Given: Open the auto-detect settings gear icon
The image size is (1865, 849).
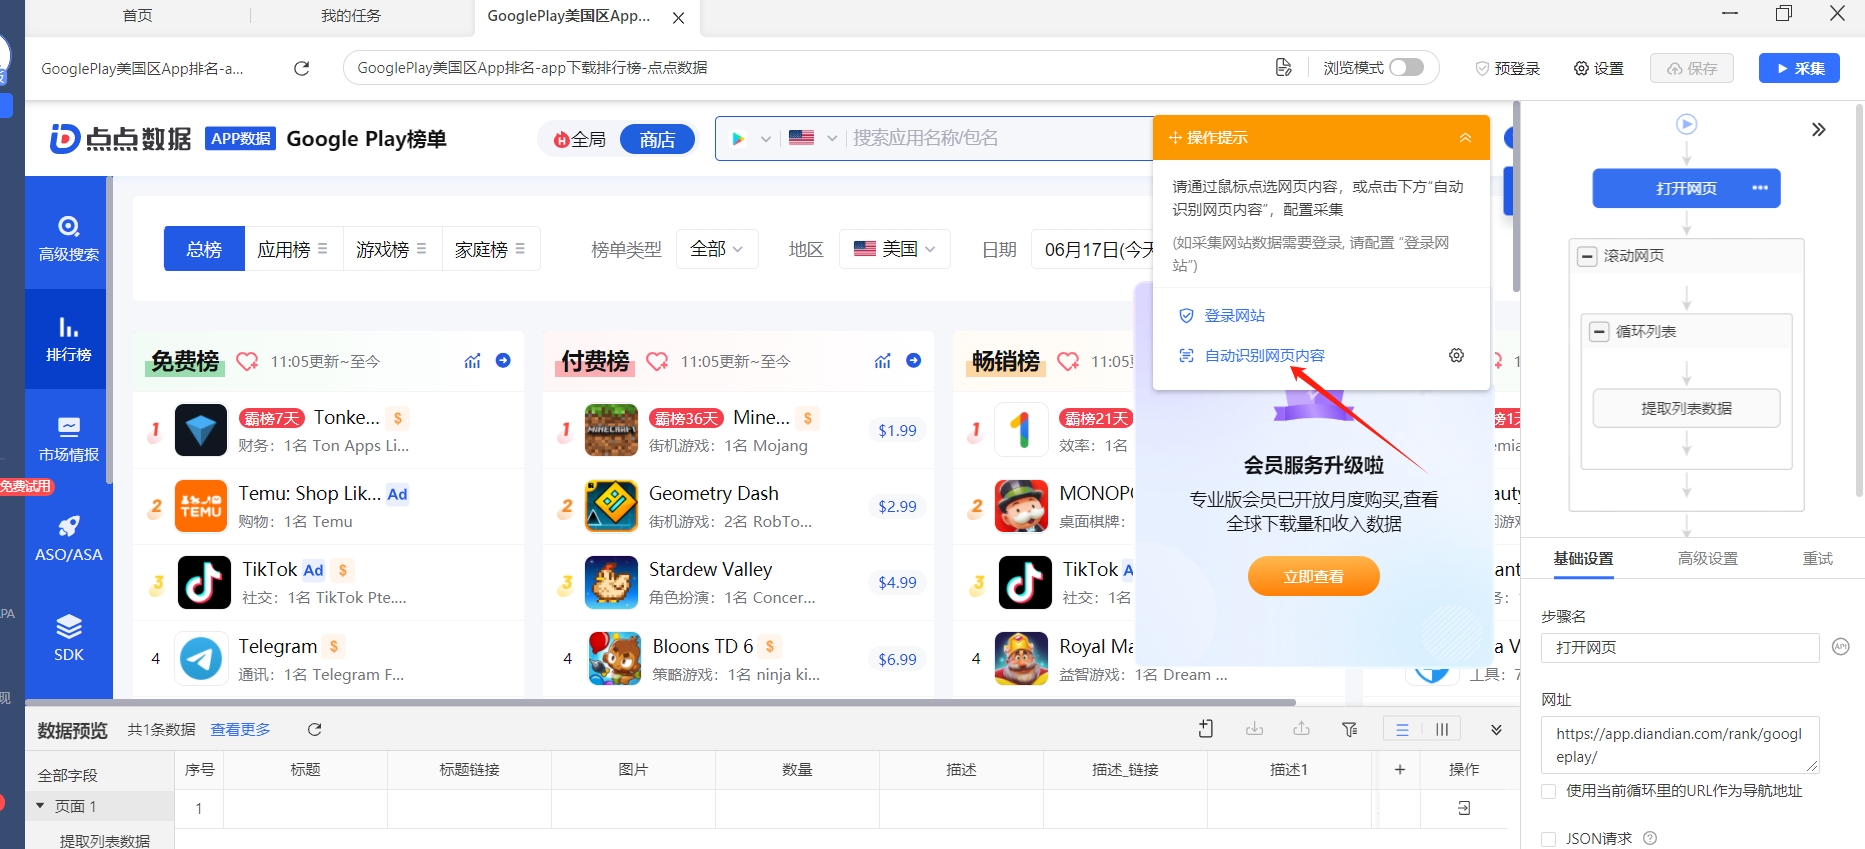Looking at the screenshot, I should (x=1456, y=355).
